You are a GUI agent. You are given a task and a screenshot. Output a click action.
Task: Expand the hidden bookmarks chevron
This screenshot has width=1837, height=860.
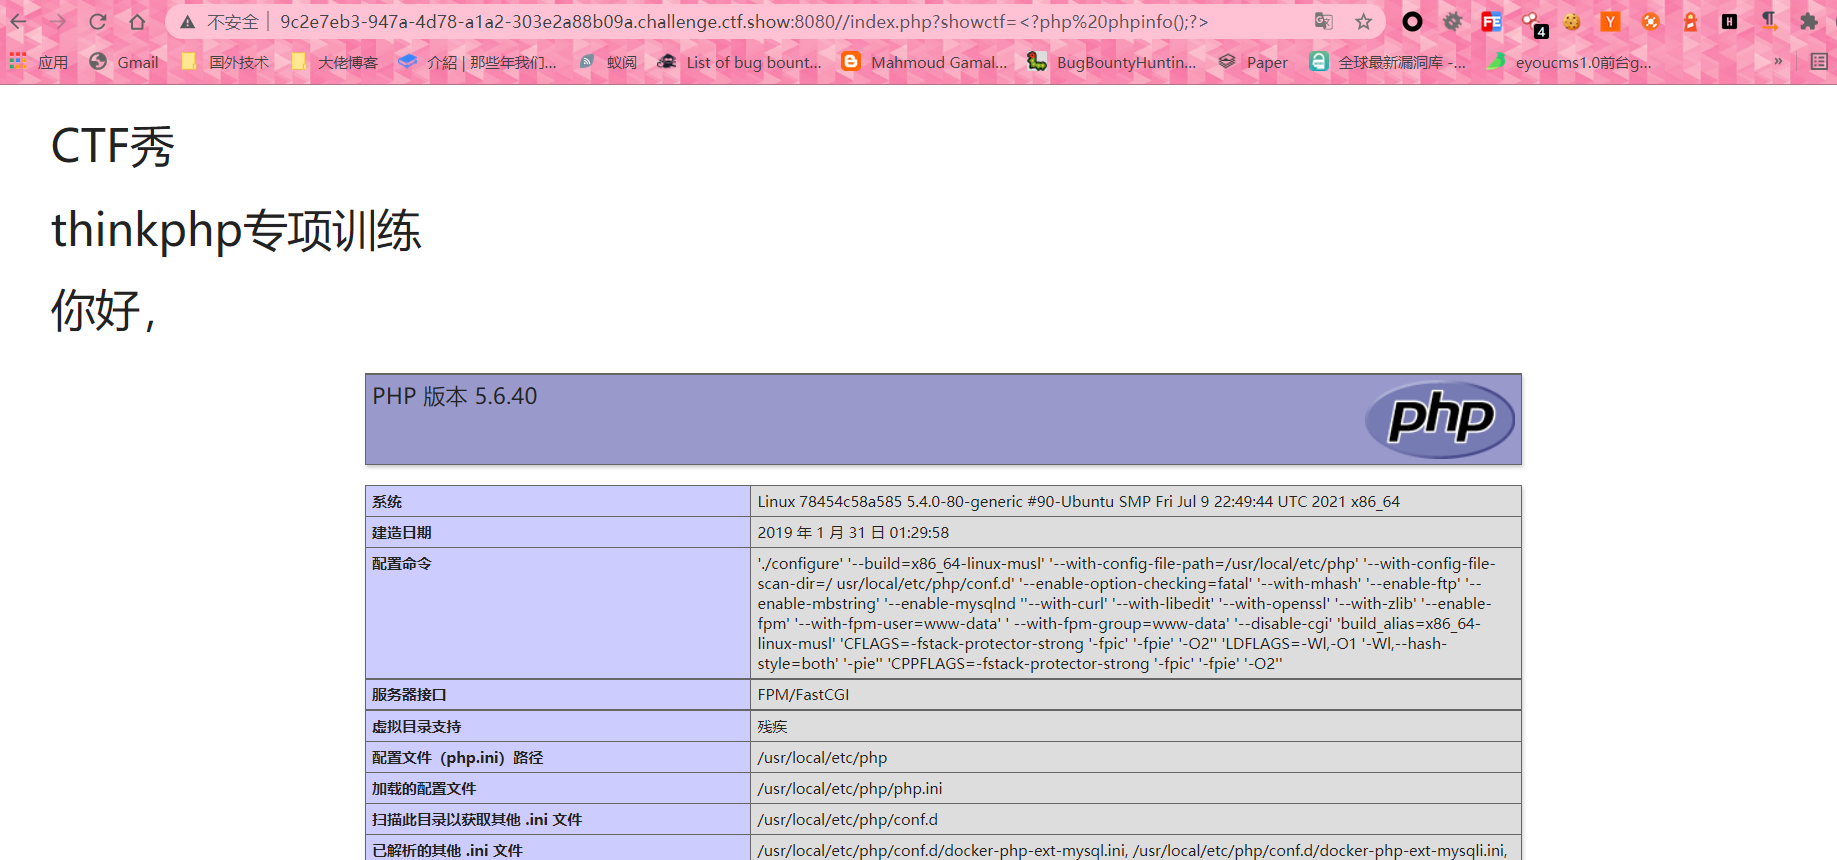point(1778,61)
